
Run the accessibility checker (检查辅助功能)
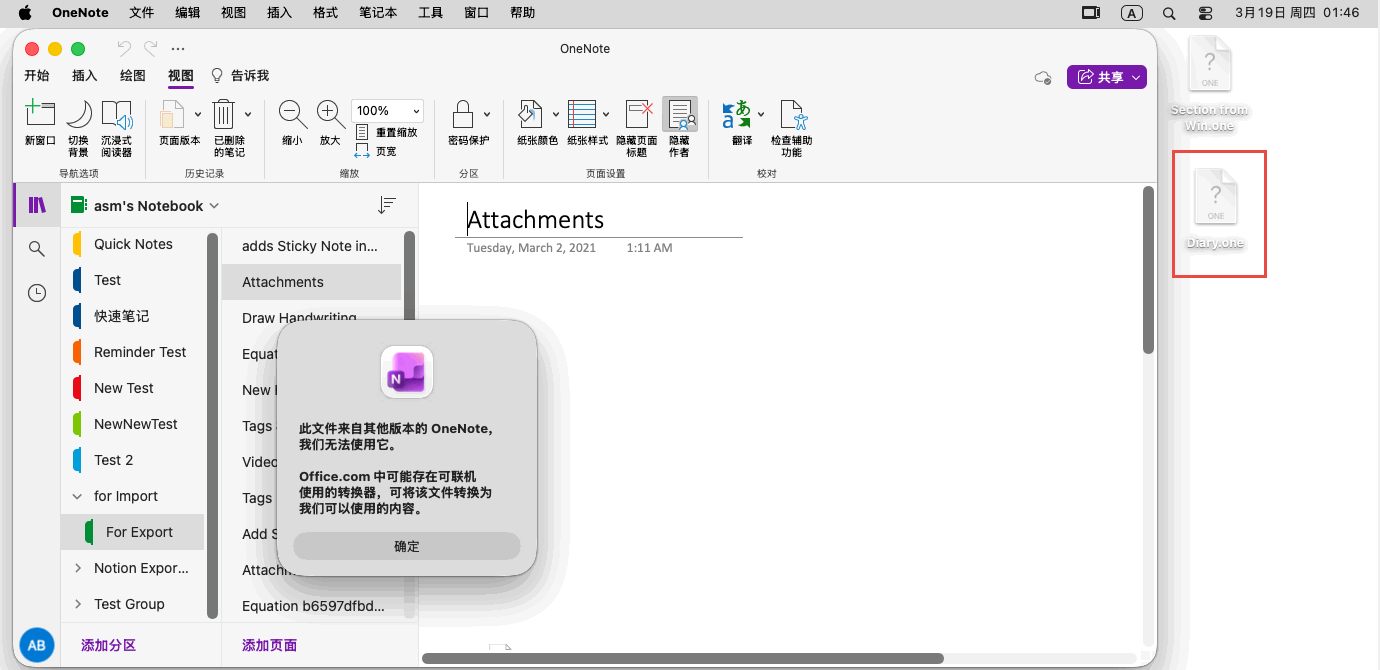tap(791, 116)
